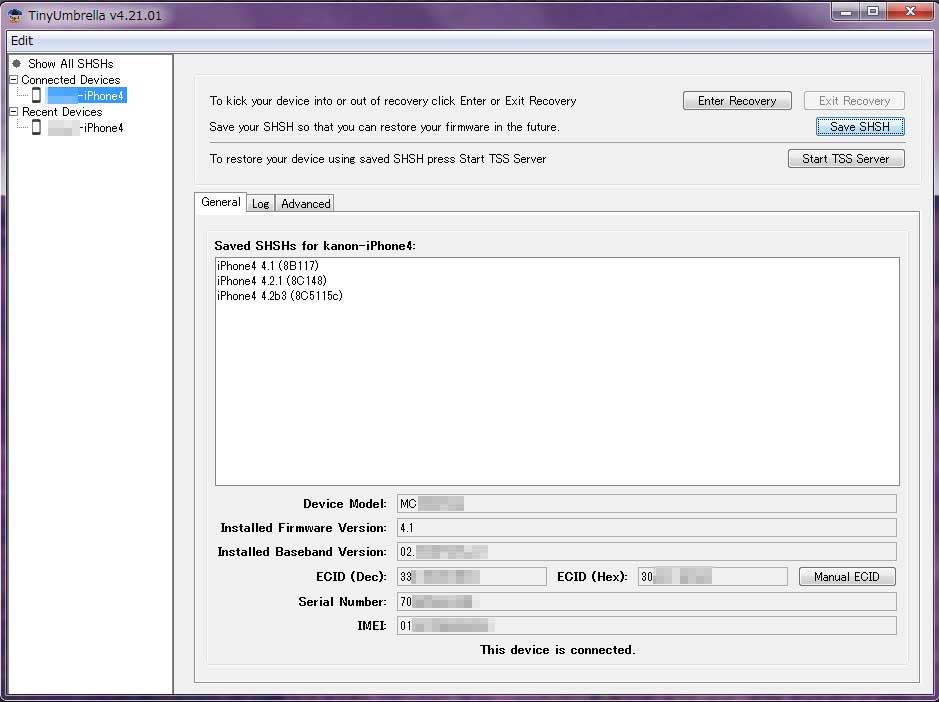Image resolution: width=939 pixels, height=702 pixels.
Task: Select the highlighted iPhone4 connected device
Action: pos(87,96)
